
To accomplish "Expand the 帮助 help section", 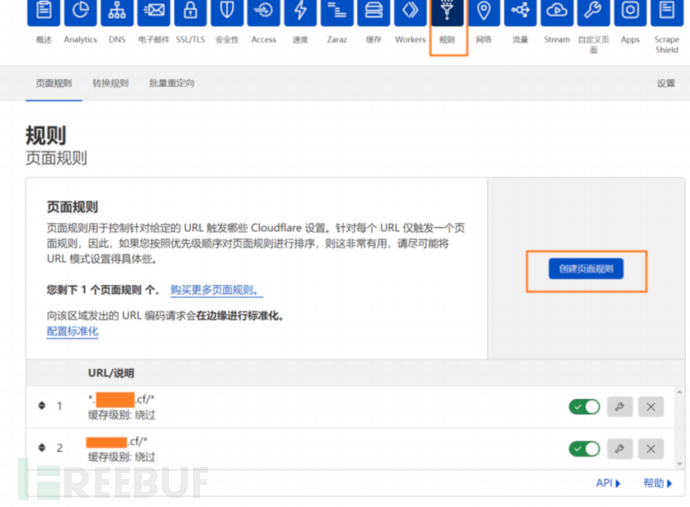I will point(657,483).
